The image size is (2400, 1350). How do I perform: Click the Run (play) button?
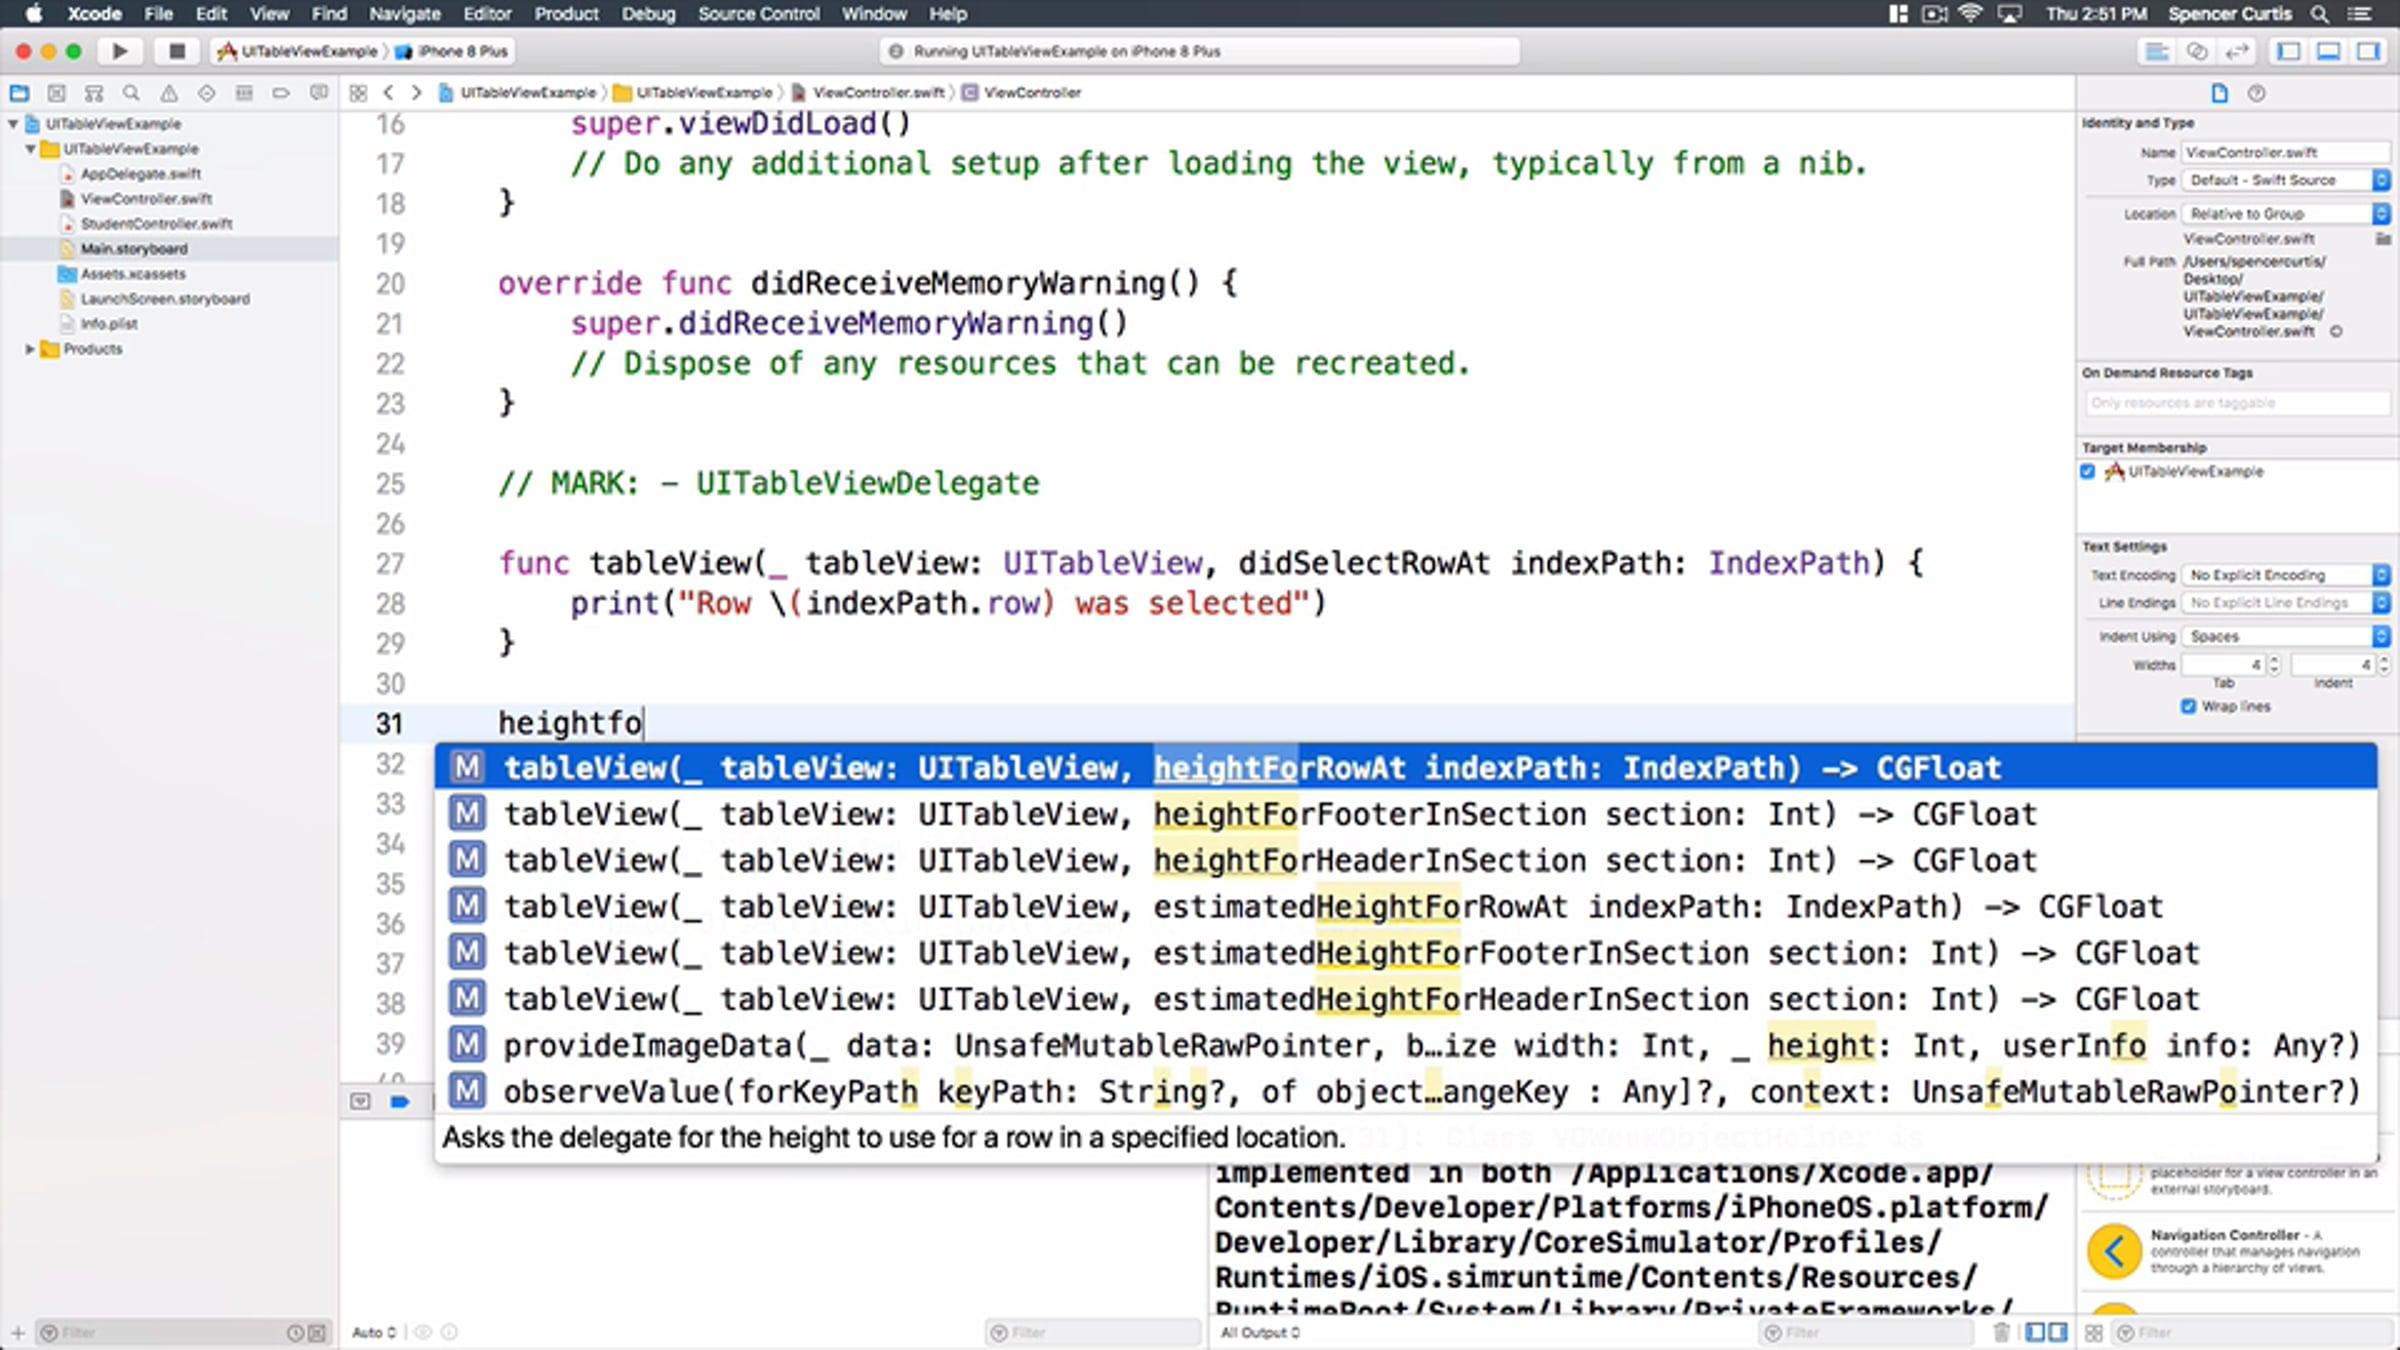[x=119, y=51]
